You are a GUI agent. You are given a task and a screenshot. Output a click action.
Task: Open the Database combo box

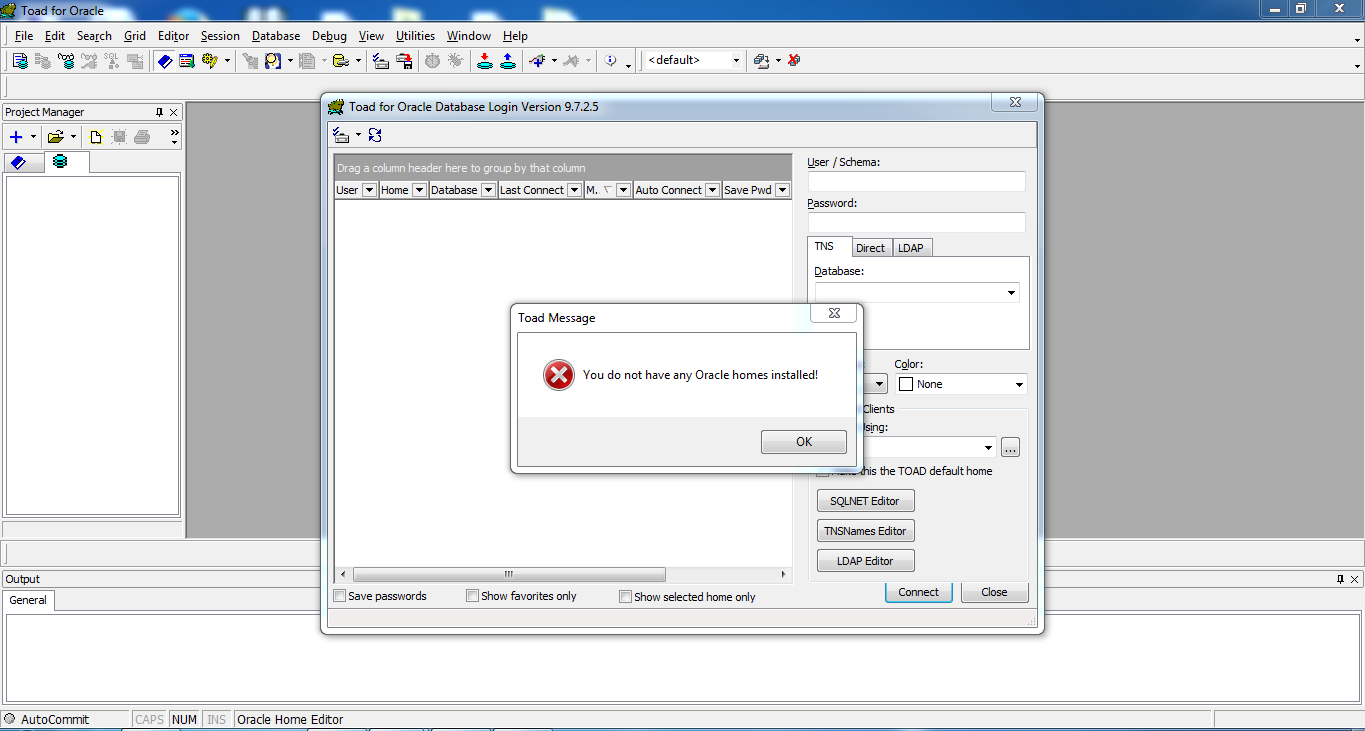(x=1012, y=293)
